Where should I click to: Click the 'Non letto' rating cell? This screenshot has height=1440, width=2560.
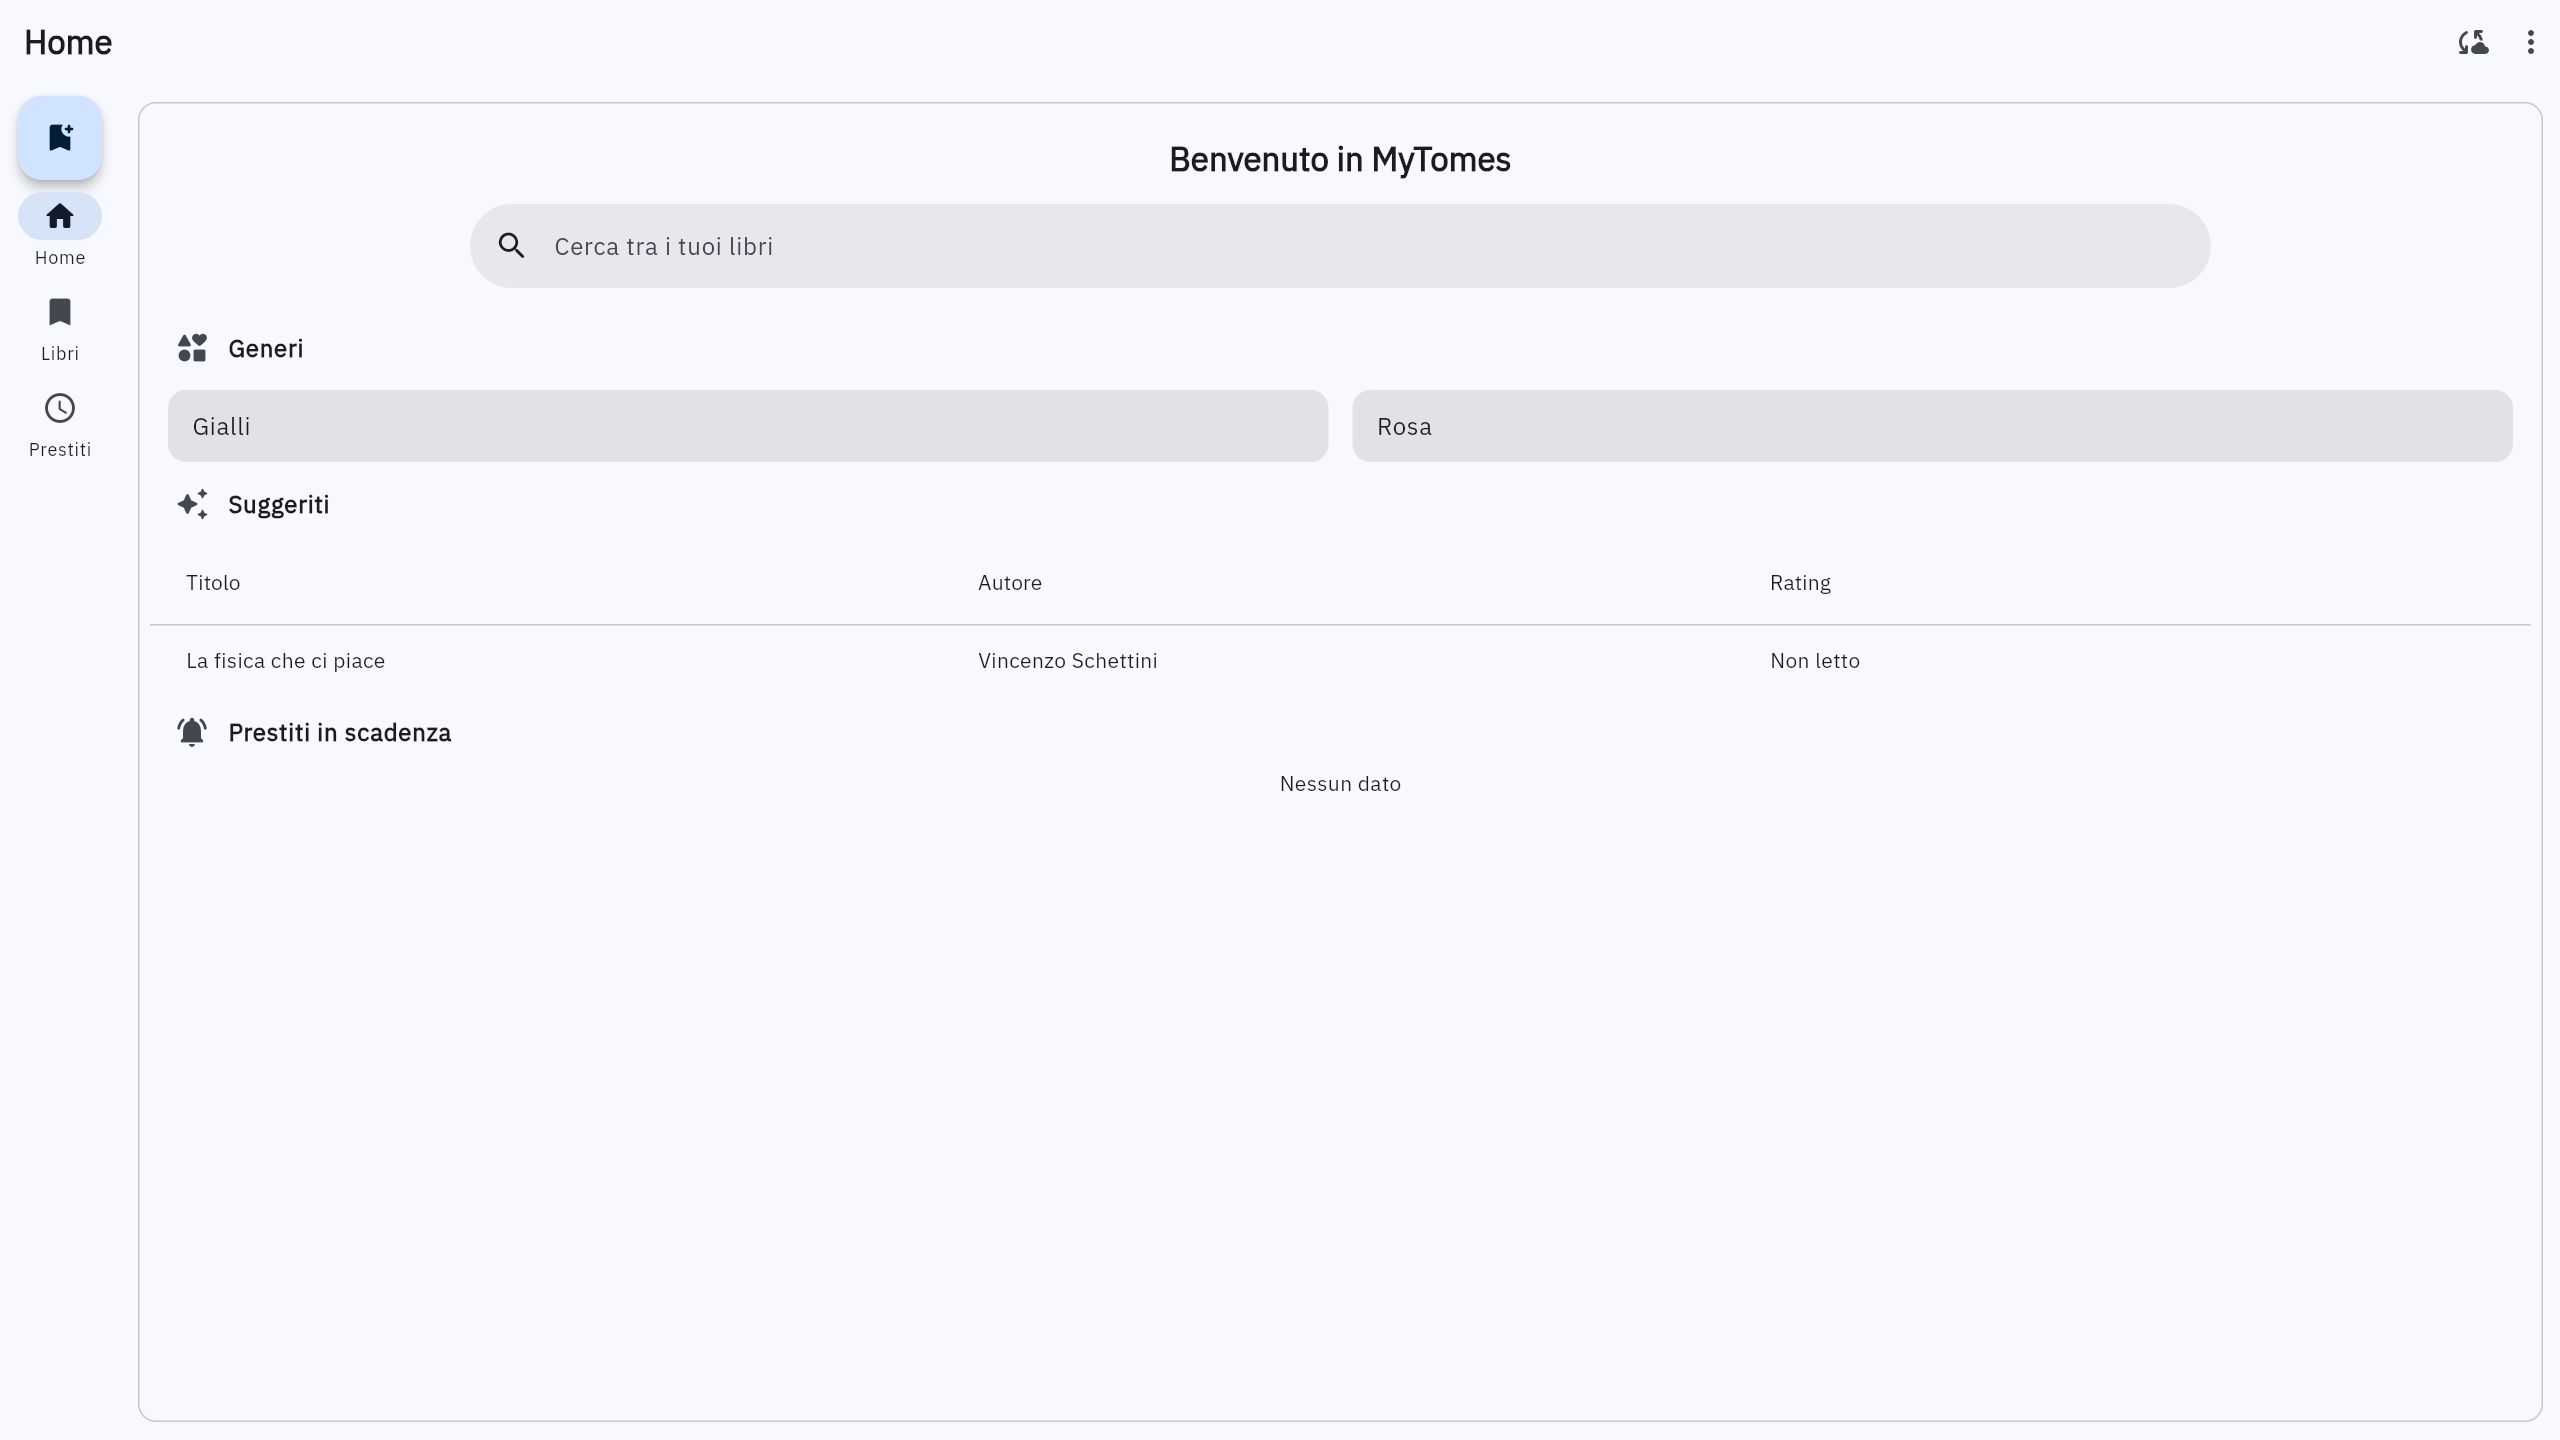point(1814,661)
